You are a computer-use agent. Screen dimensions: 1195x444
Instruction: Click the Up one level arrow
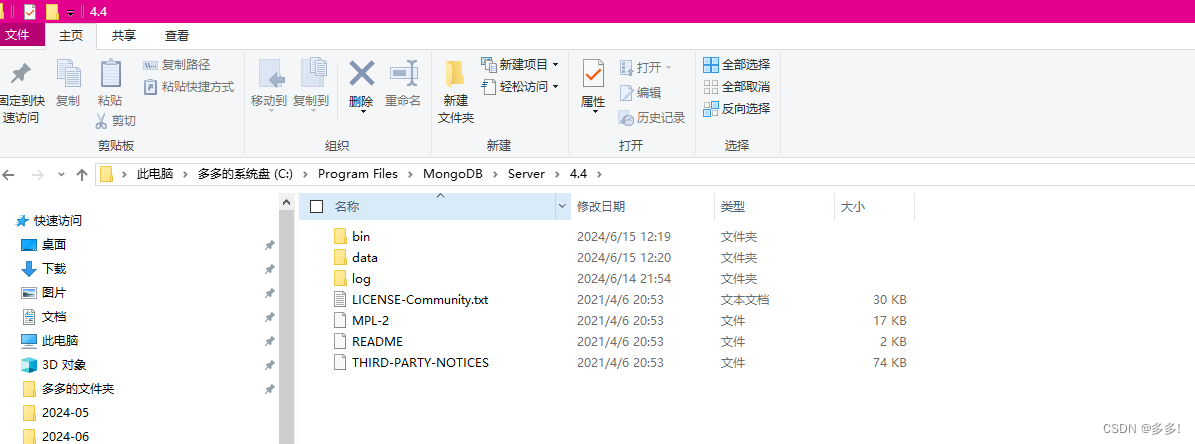point(82,174)
